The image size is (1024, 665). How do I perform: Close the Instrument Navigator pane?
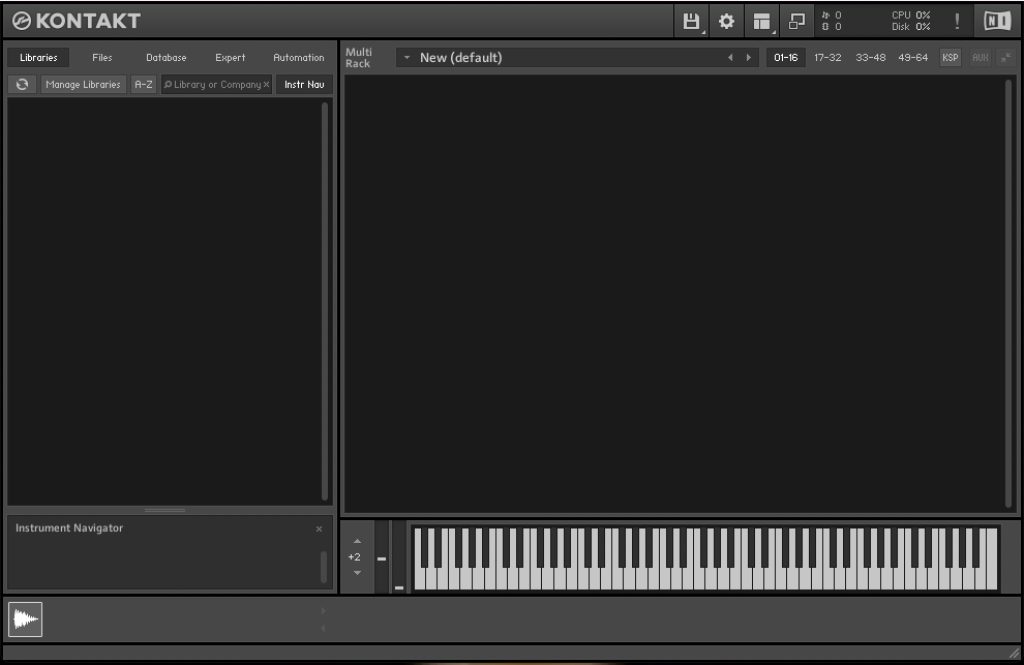click(319, 529)
